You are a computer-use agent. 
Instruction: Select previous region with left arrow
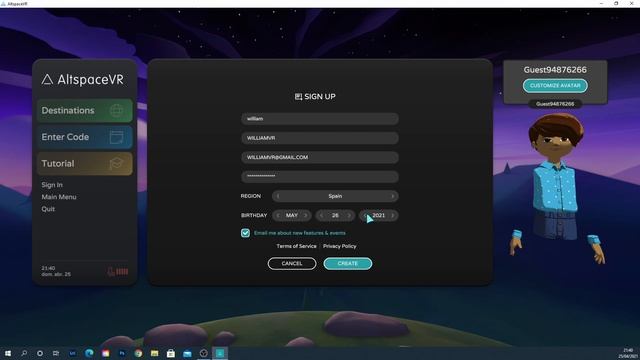pos(278,196)
